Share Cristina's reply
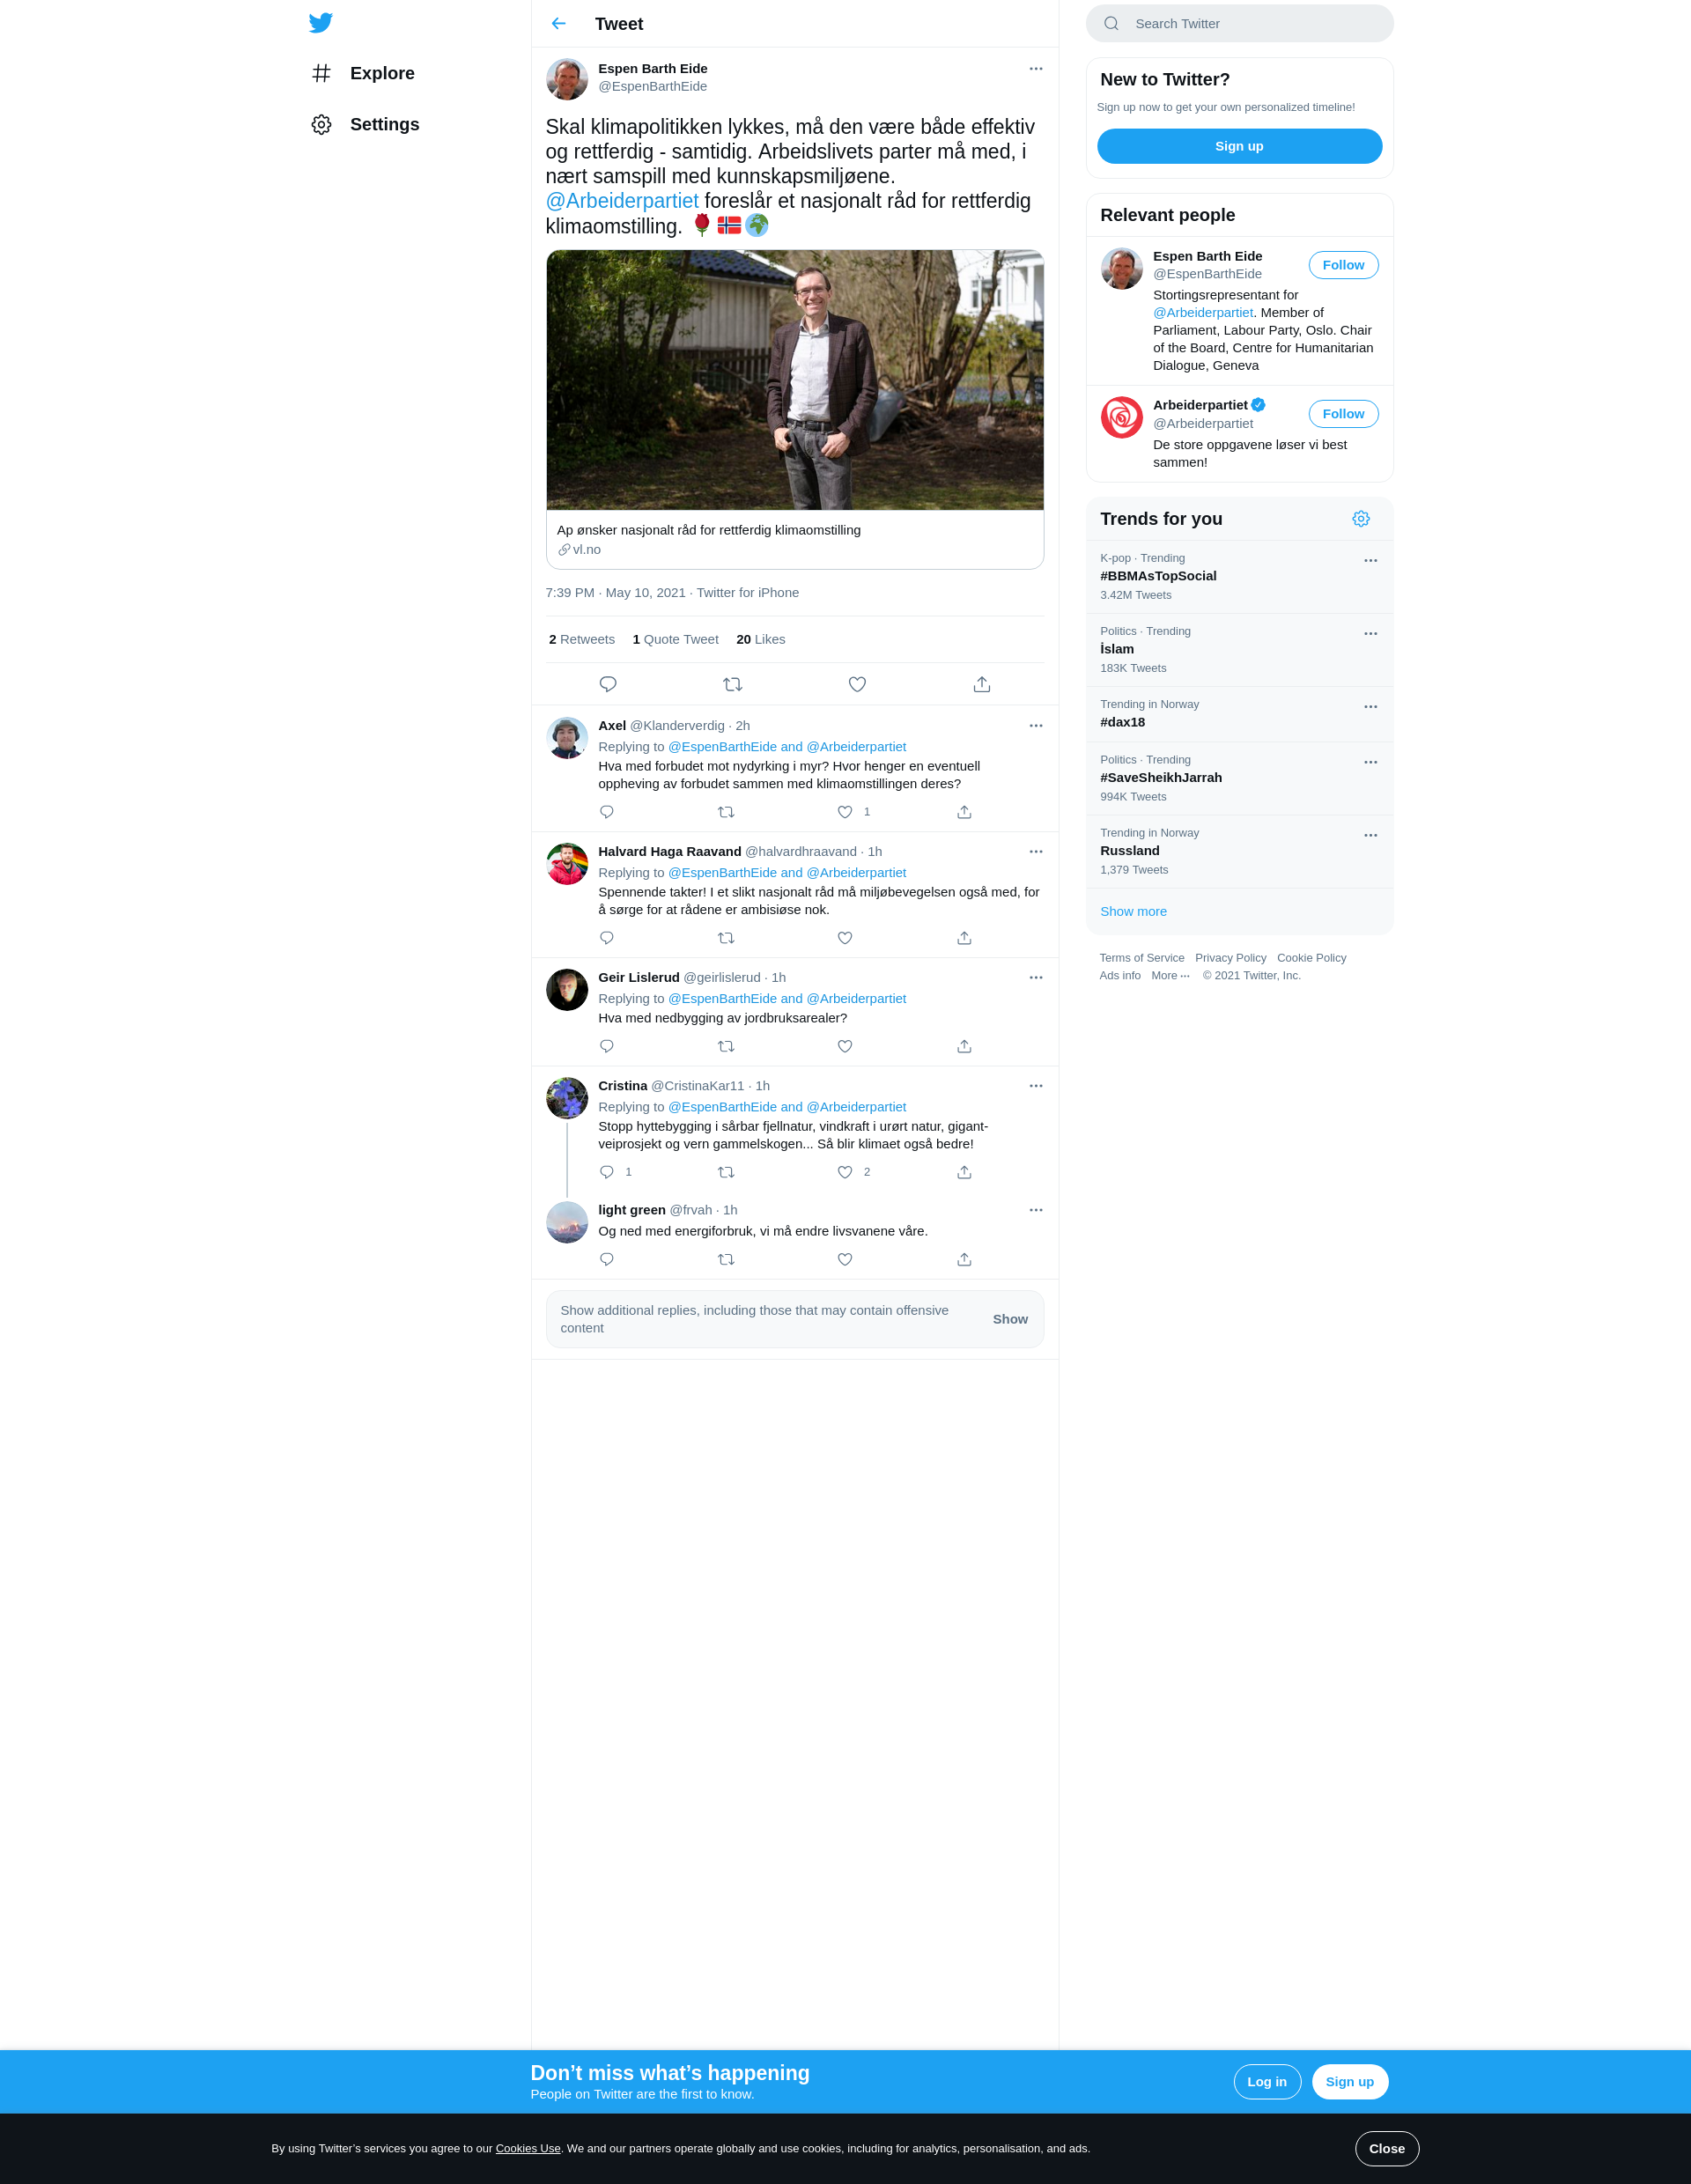The image size is (1691, 2184). click(964, 1172)
